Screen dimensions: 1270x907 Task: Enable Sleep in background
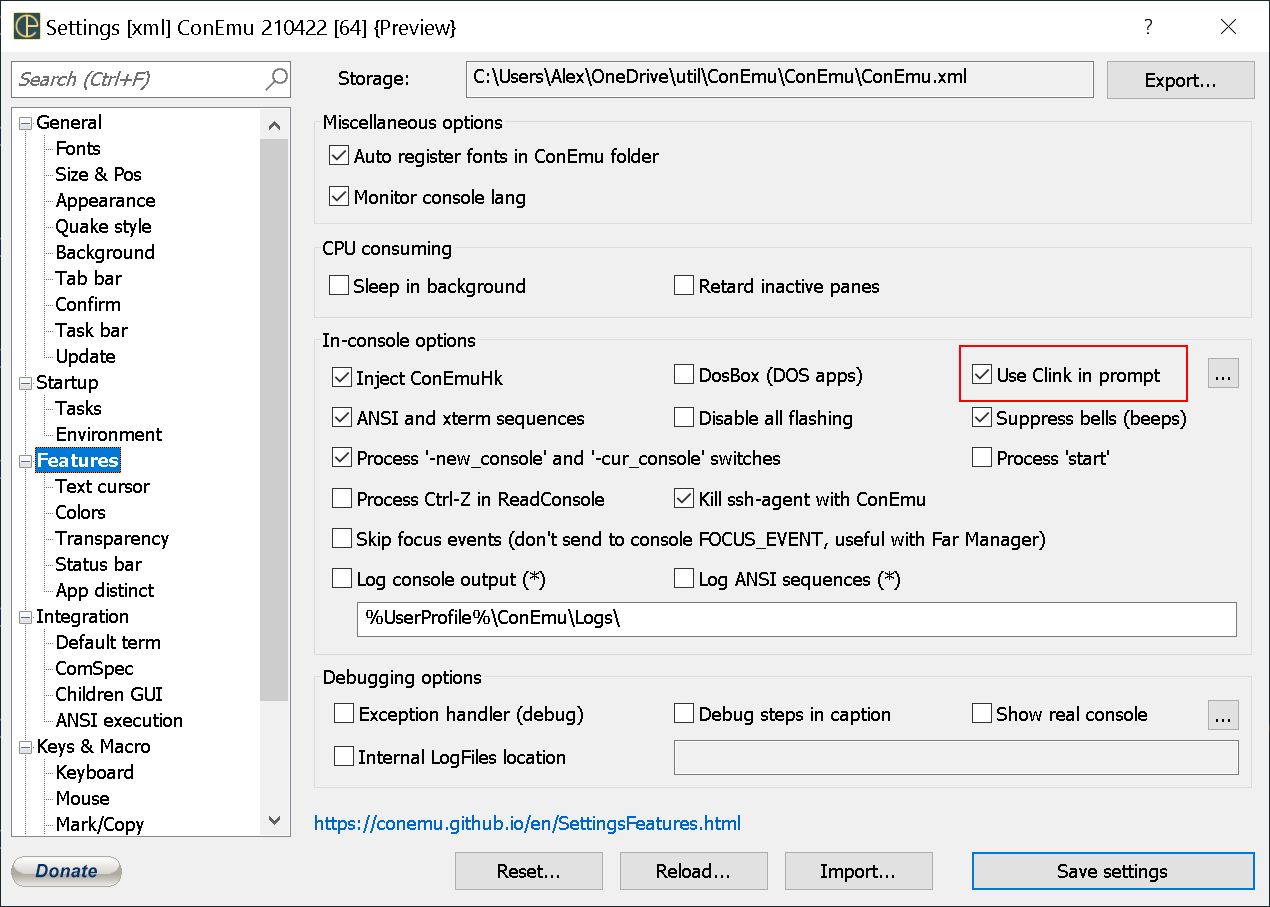(x=339, y=285)
